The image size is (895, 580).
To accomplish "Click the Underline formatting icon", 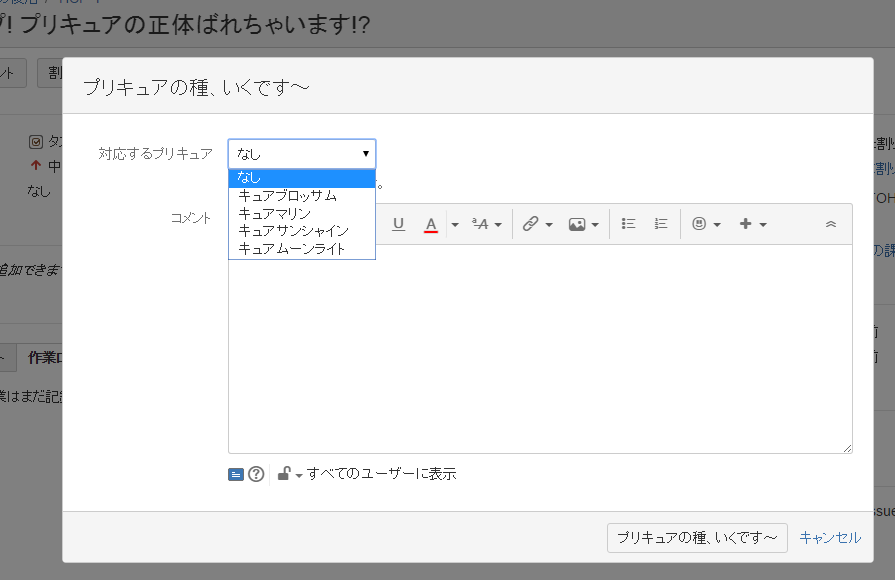I will [397, 223].
